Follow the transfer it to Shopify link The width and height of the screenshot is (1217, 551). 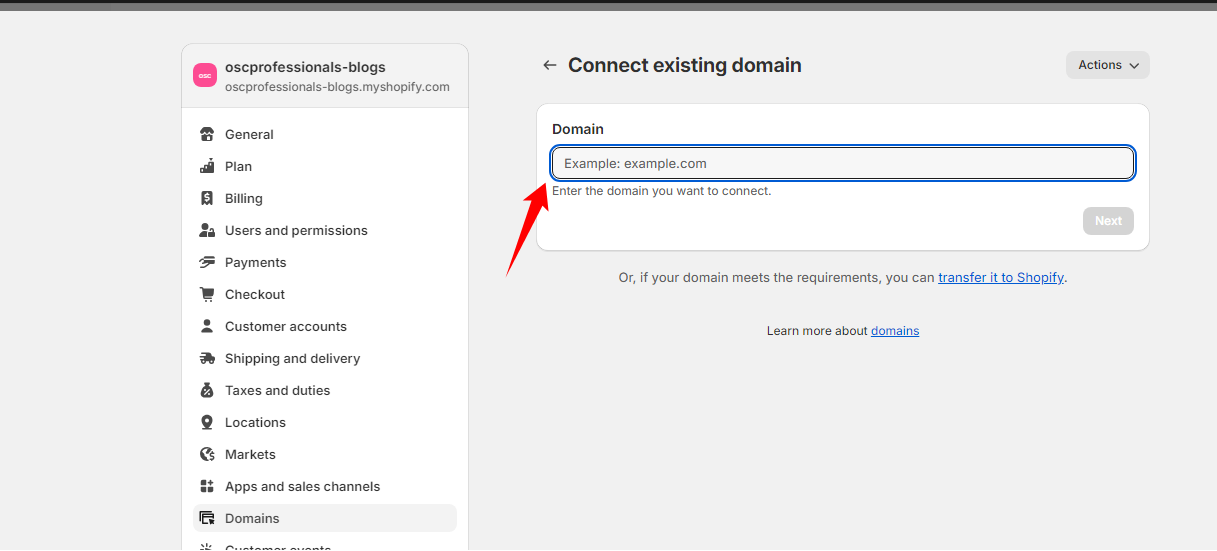(1000, 277)
